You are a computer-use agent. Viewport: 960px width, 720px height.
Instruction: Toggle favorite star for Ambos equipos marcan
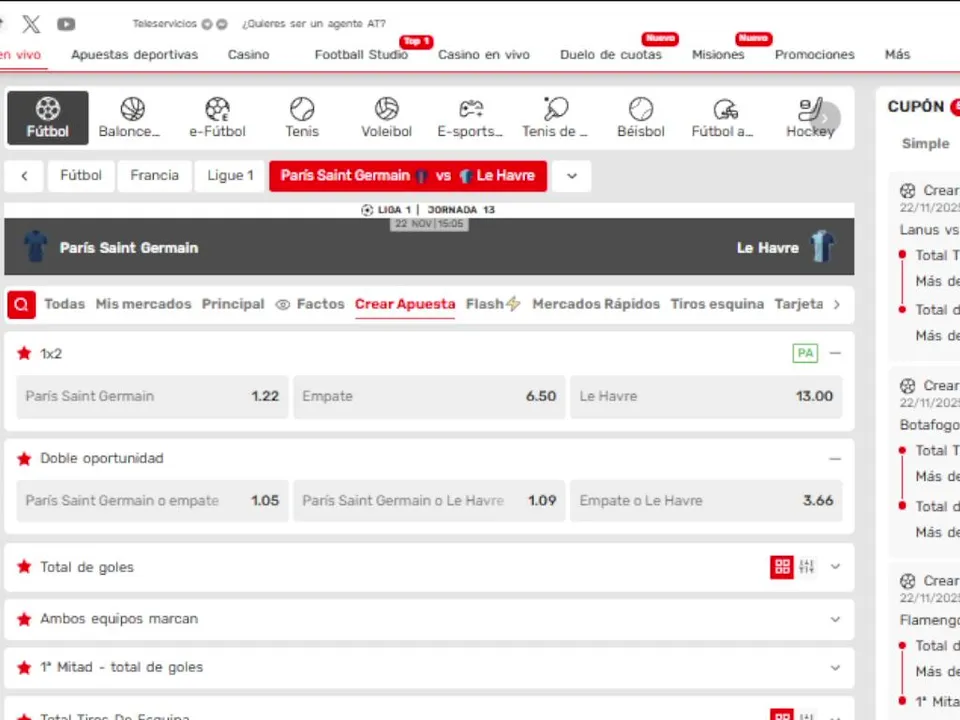coord(24,619)
